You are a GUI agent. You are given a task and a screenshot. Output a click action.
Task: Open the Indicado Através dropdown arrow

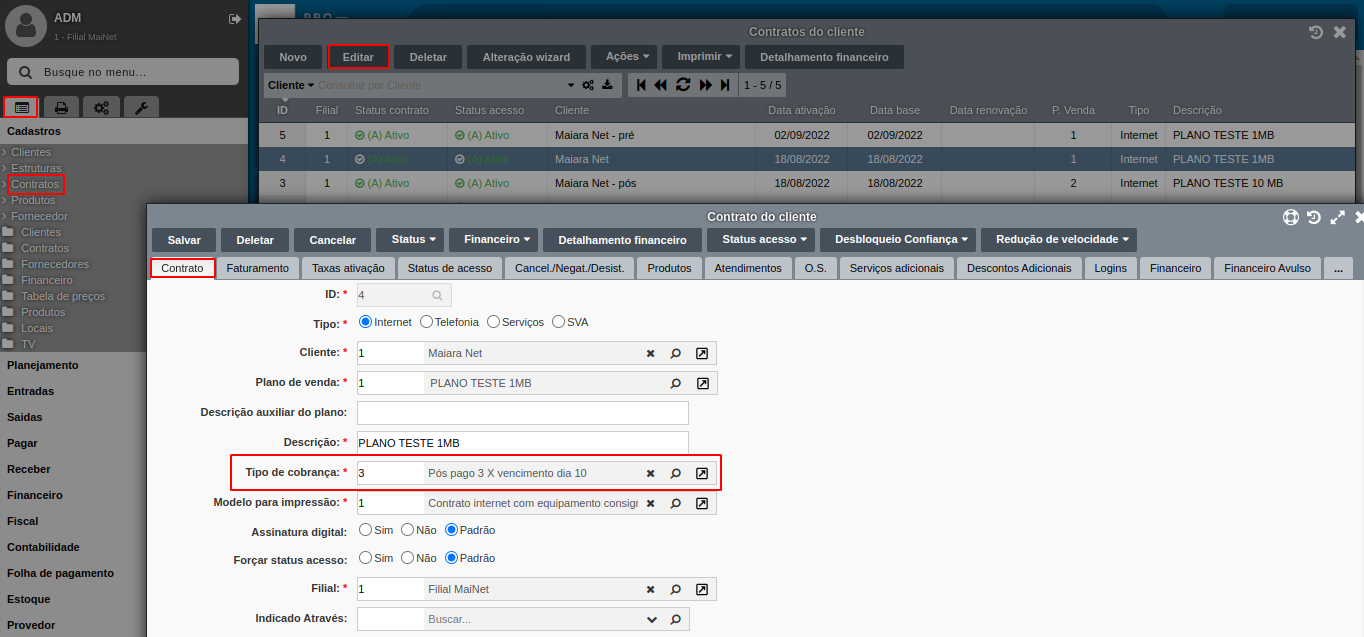pos(652,619)
